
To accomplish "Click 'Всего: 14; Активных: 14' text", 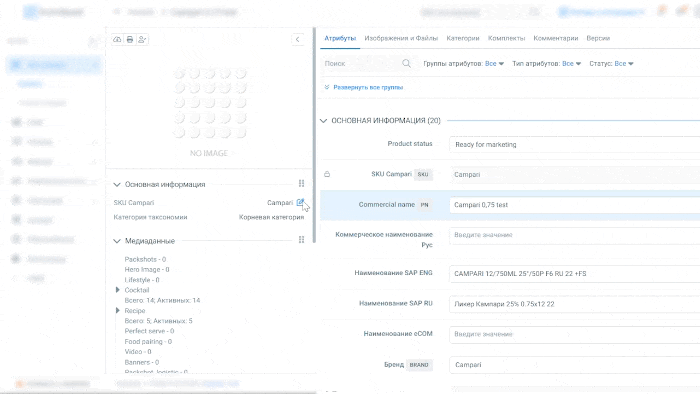I will (162, 300).
